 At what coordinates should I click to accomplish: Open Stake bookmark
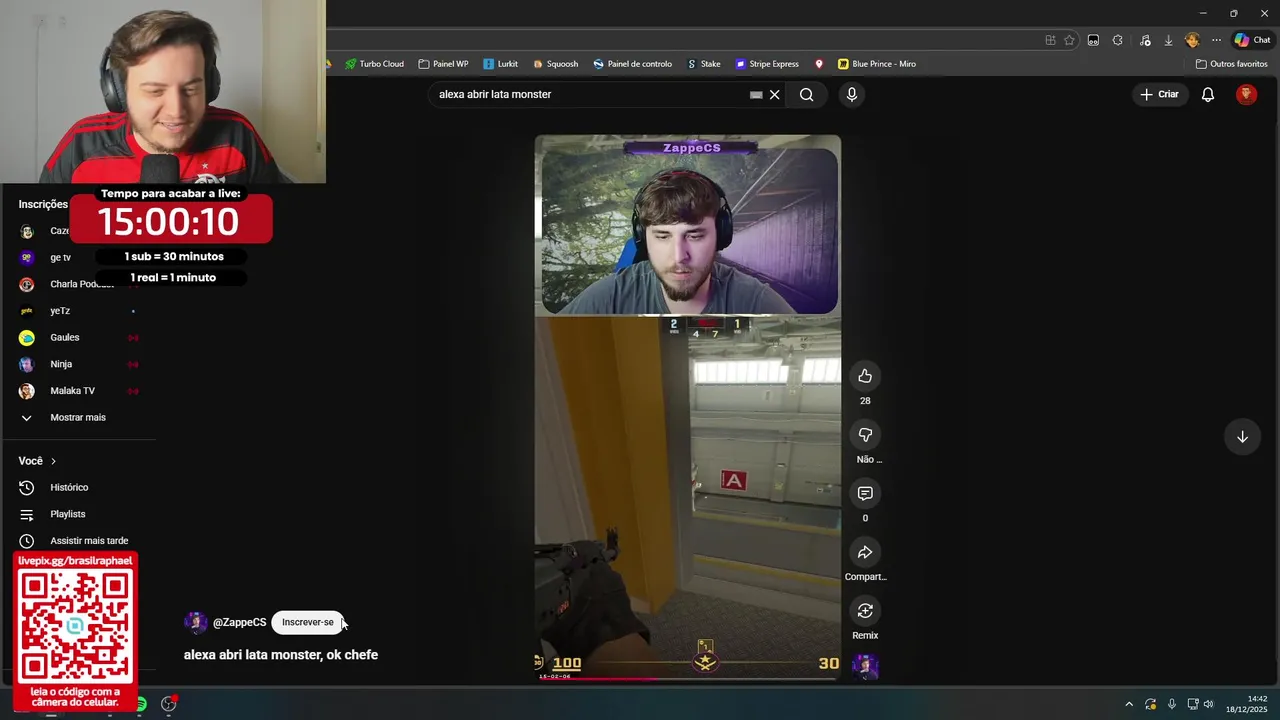point(704,64)
